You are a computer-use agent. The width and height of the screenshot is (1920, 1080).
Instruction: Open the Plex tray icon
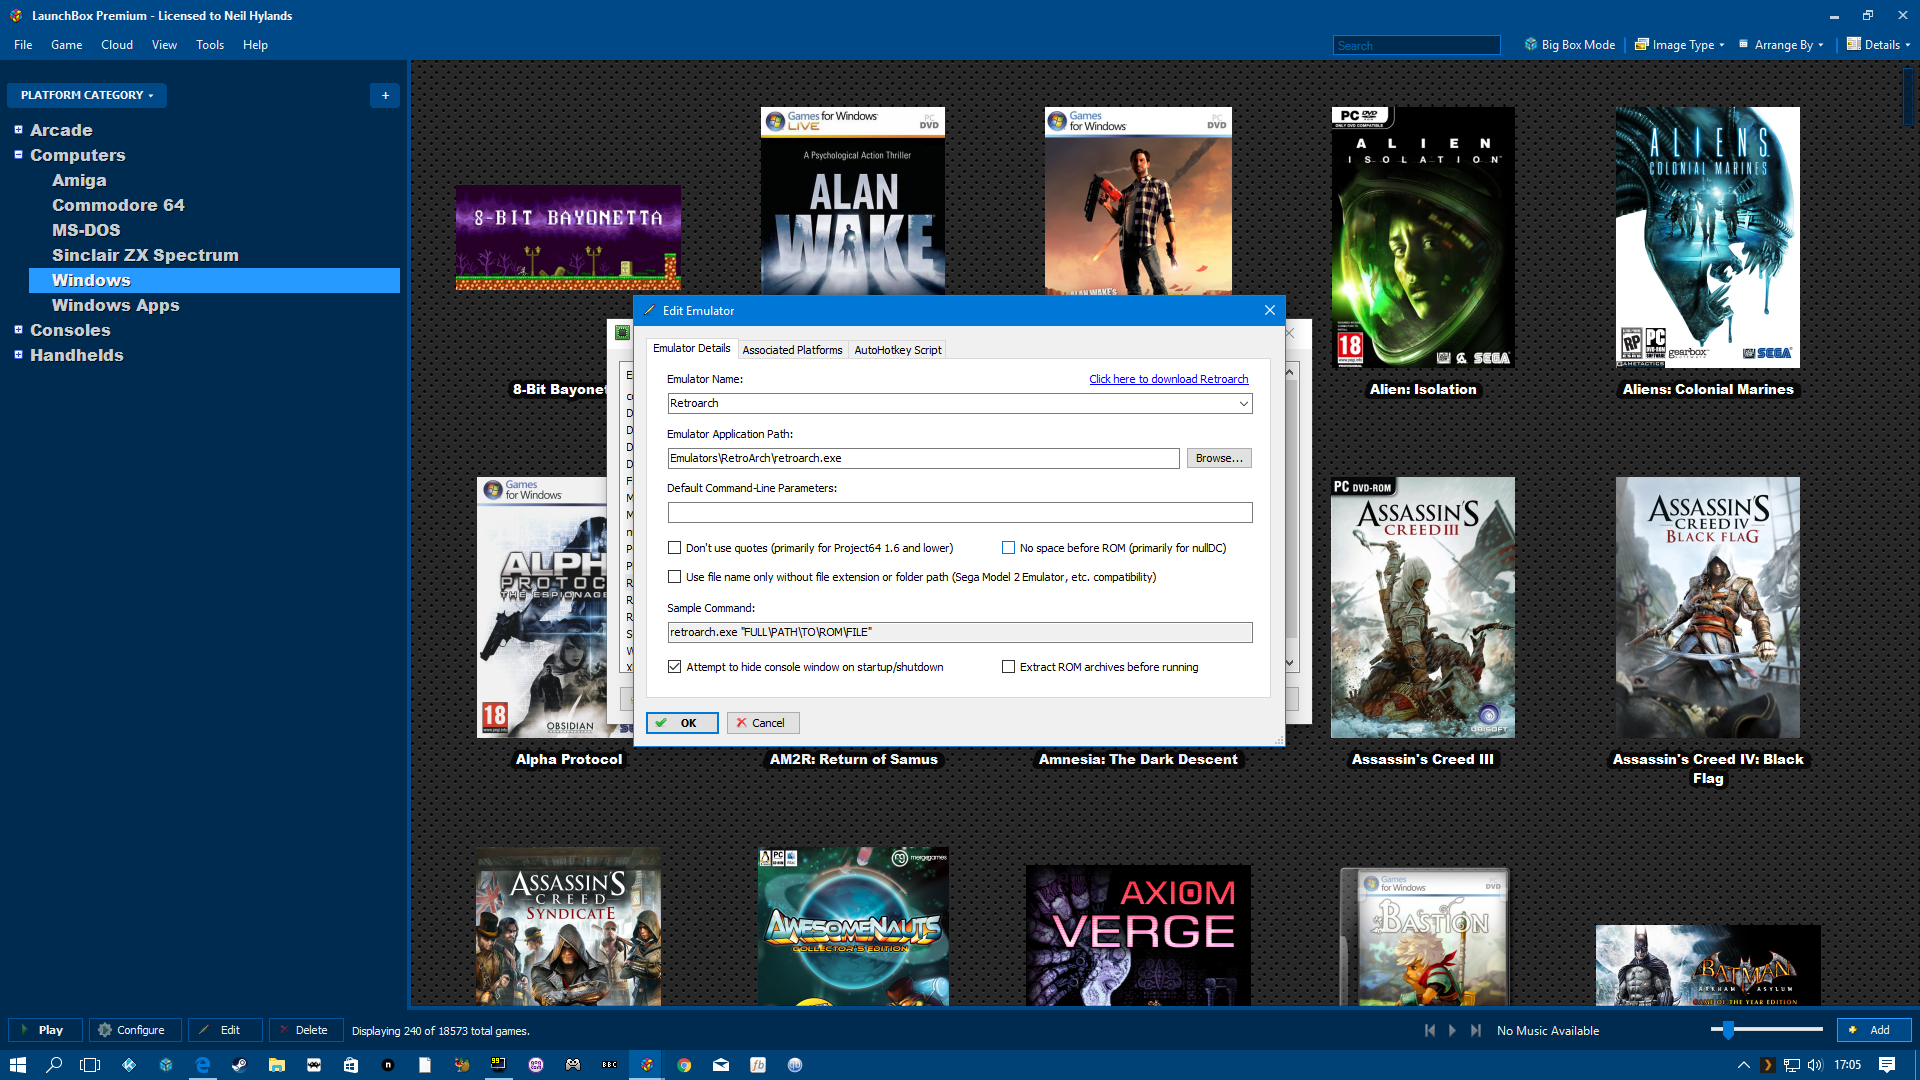tap(1768, 1065)
